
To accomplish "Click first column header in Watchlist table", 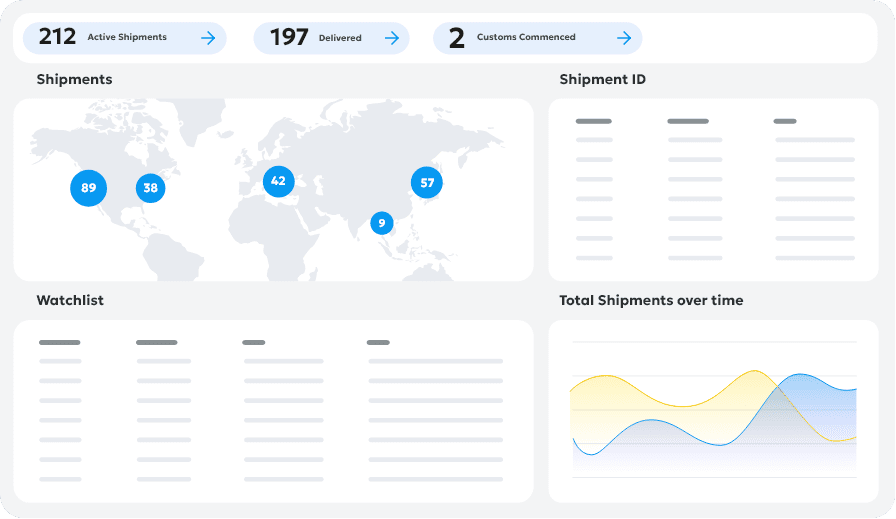I will tap(59, 342).
